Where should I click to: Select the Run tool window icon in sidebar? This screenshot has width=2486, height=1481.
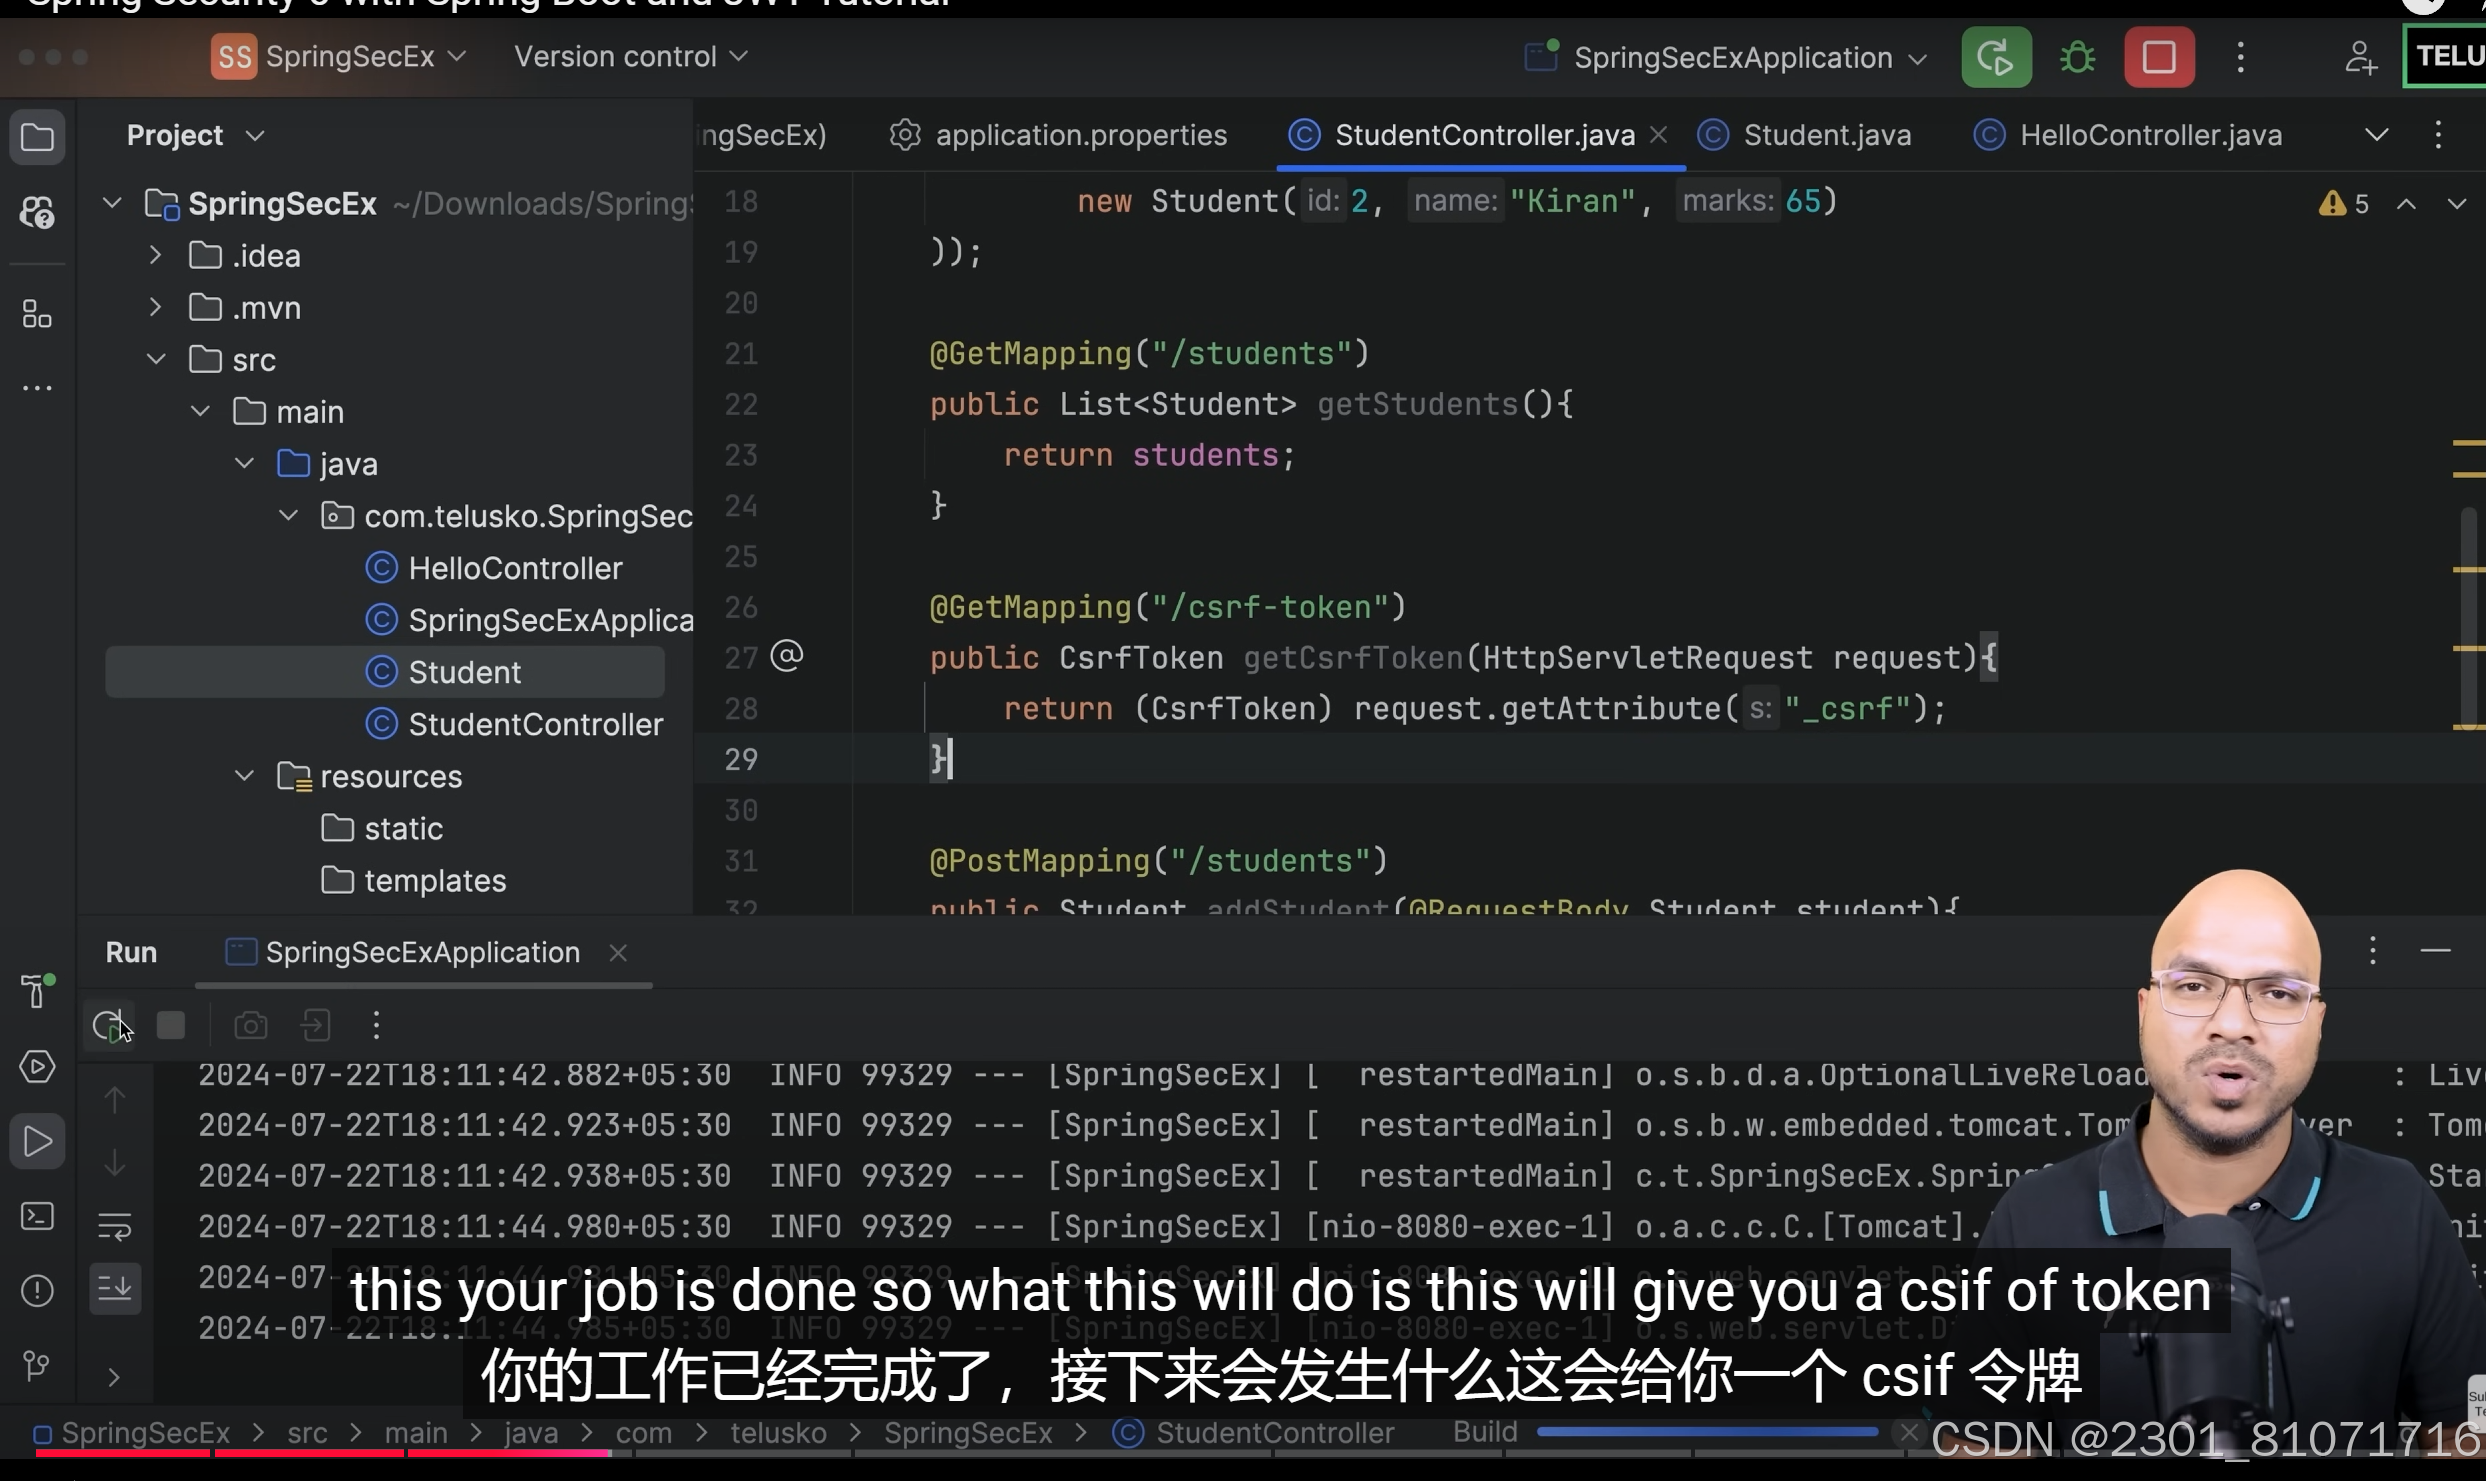37,1140
